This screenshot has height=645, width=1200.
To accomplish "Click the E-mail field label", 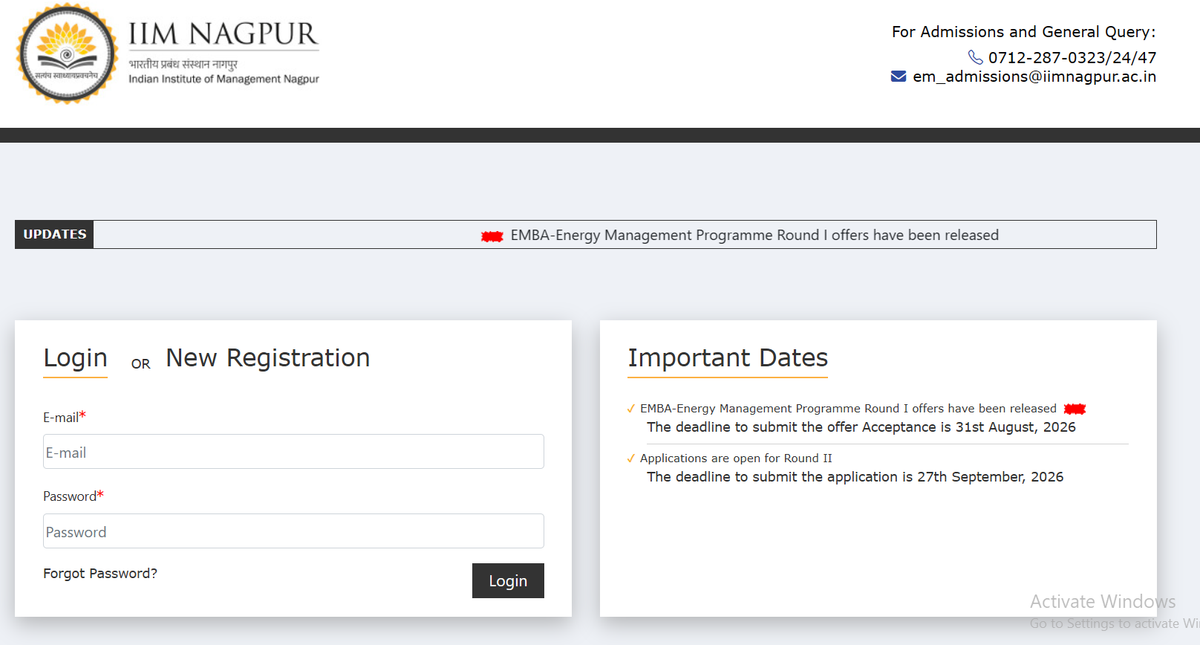I will click(x=64, y=417).
